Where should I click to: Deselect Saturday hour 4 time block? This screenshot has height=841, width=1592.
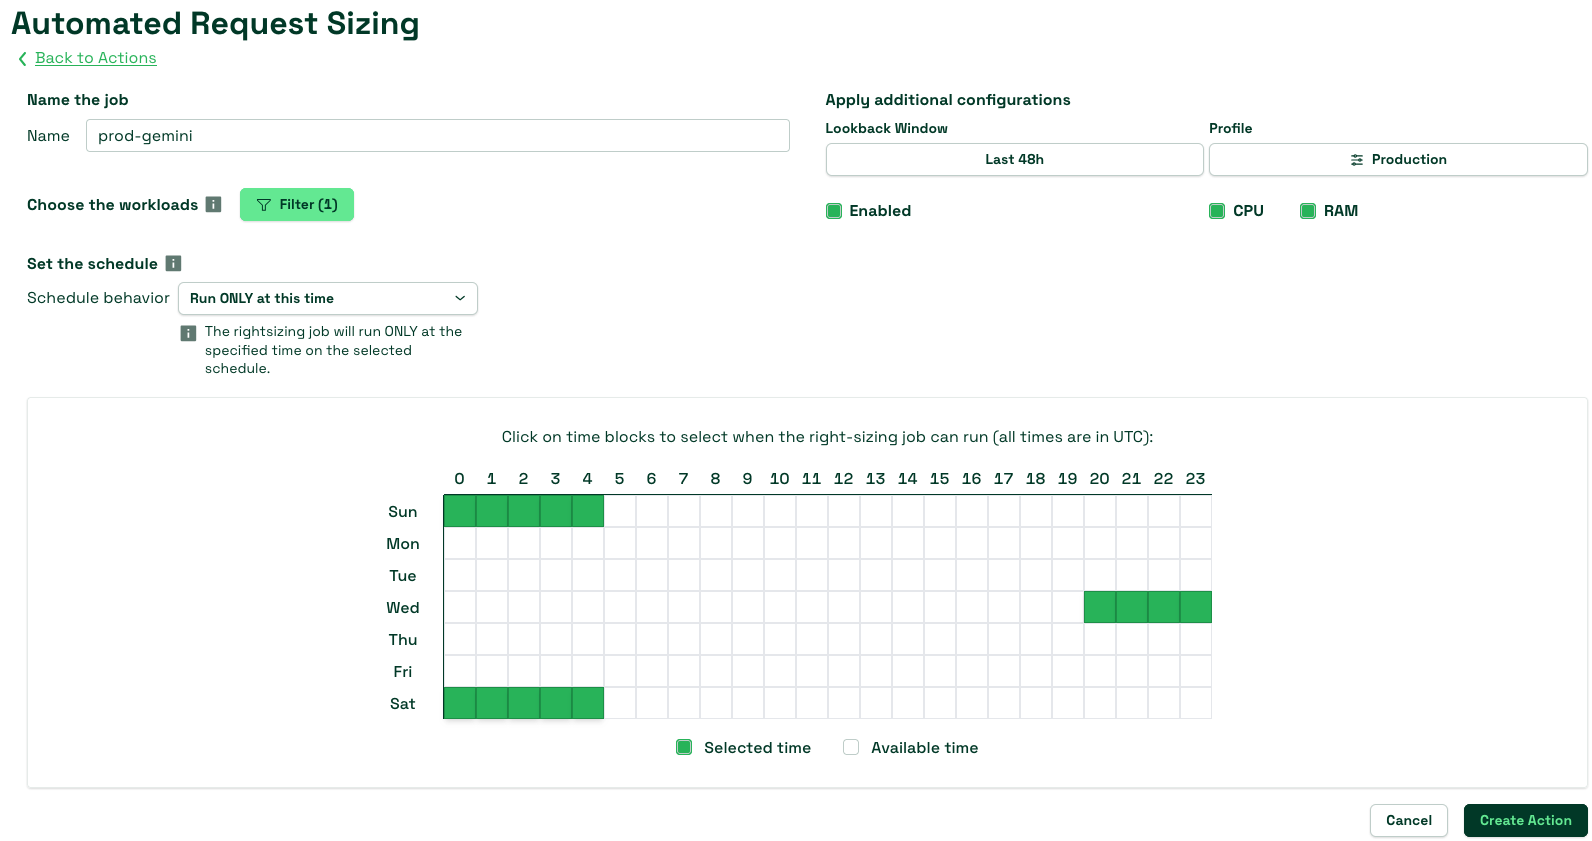pos(588,703)
